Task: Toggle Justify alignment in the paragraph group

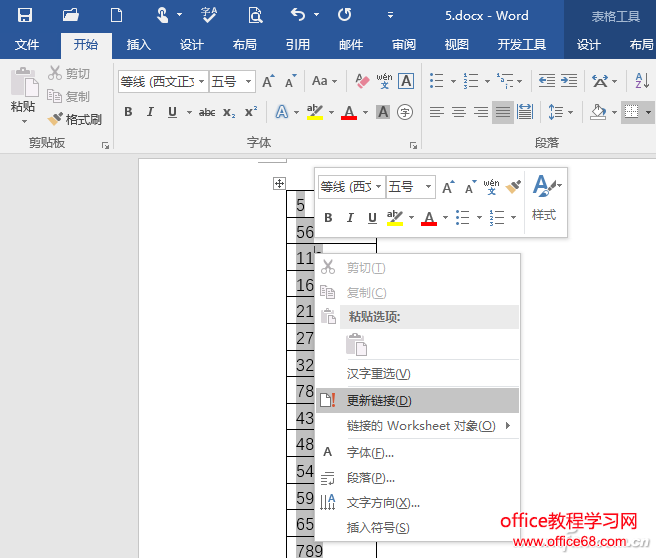Action: tap(503, 113)
